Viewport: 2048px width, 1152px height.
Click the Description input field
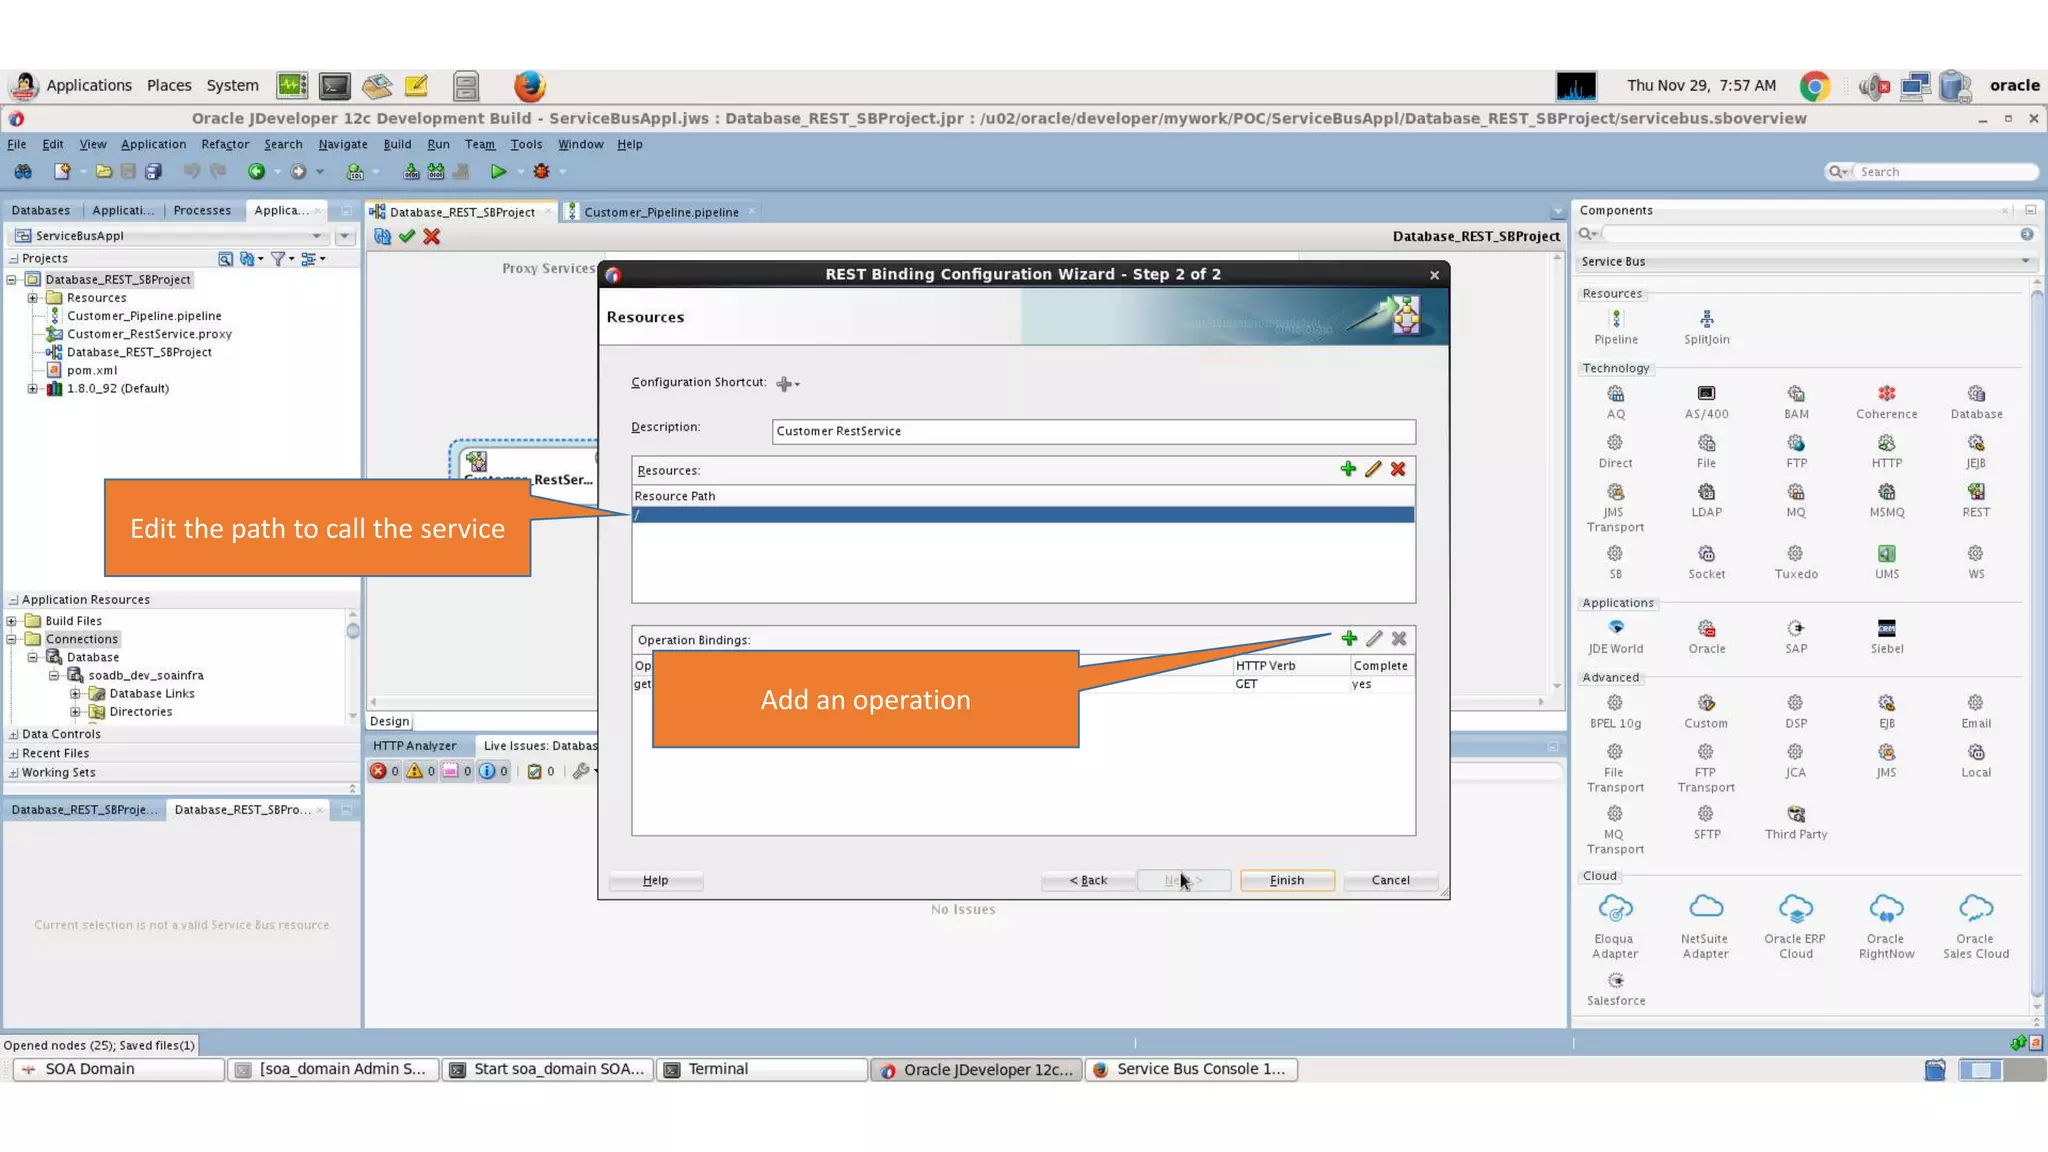coord(1093,431)
